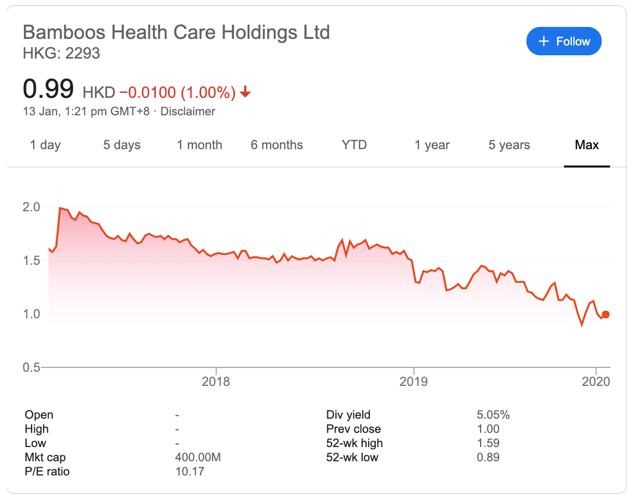Select the 1 day tab

click(x=45, y=145)
